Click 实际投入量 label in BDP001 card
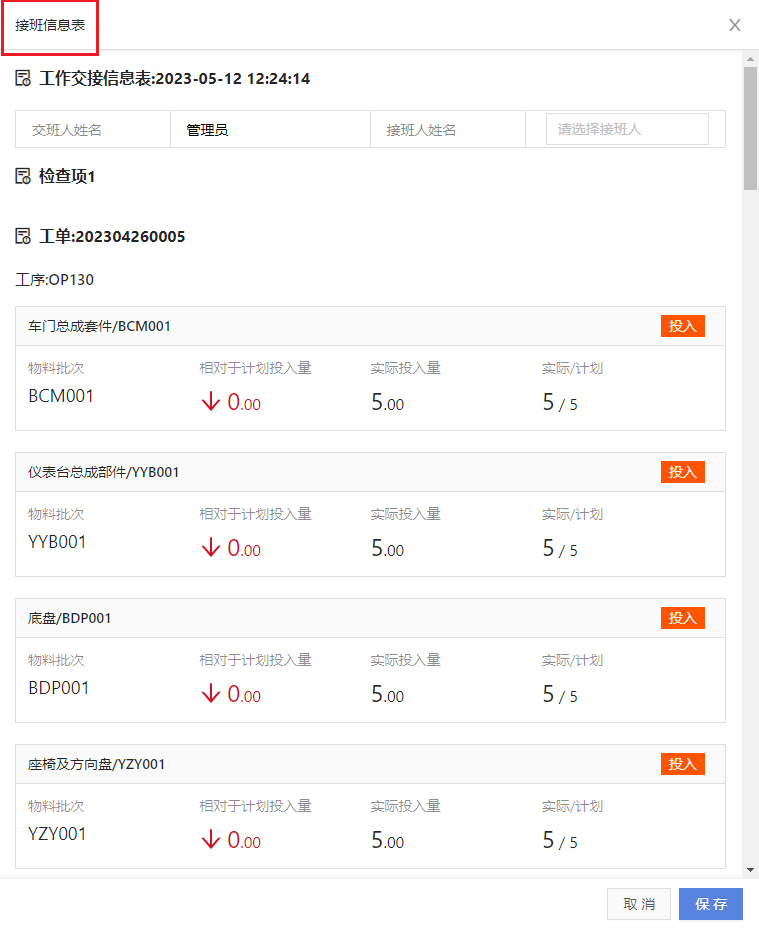Screen dimensions: 759x929 [406, 660]
